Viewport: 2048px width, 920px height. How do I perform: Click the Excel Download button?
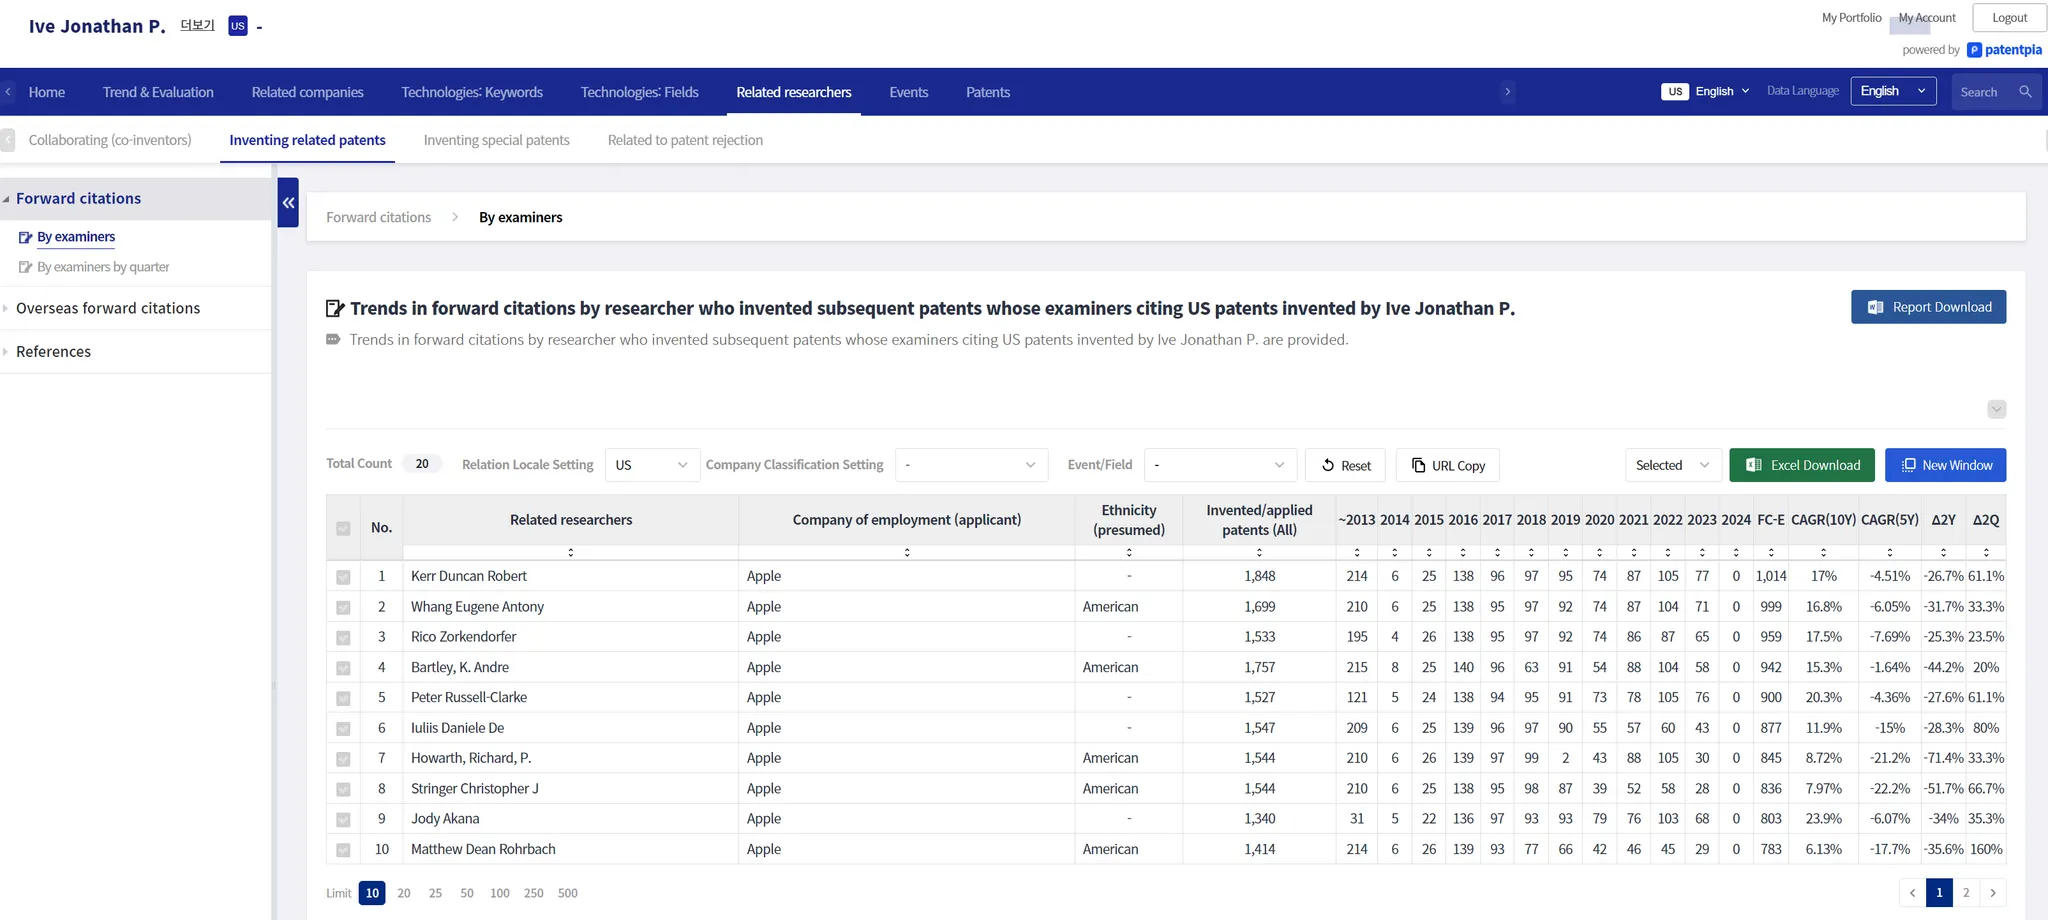tap(1801, 465)
